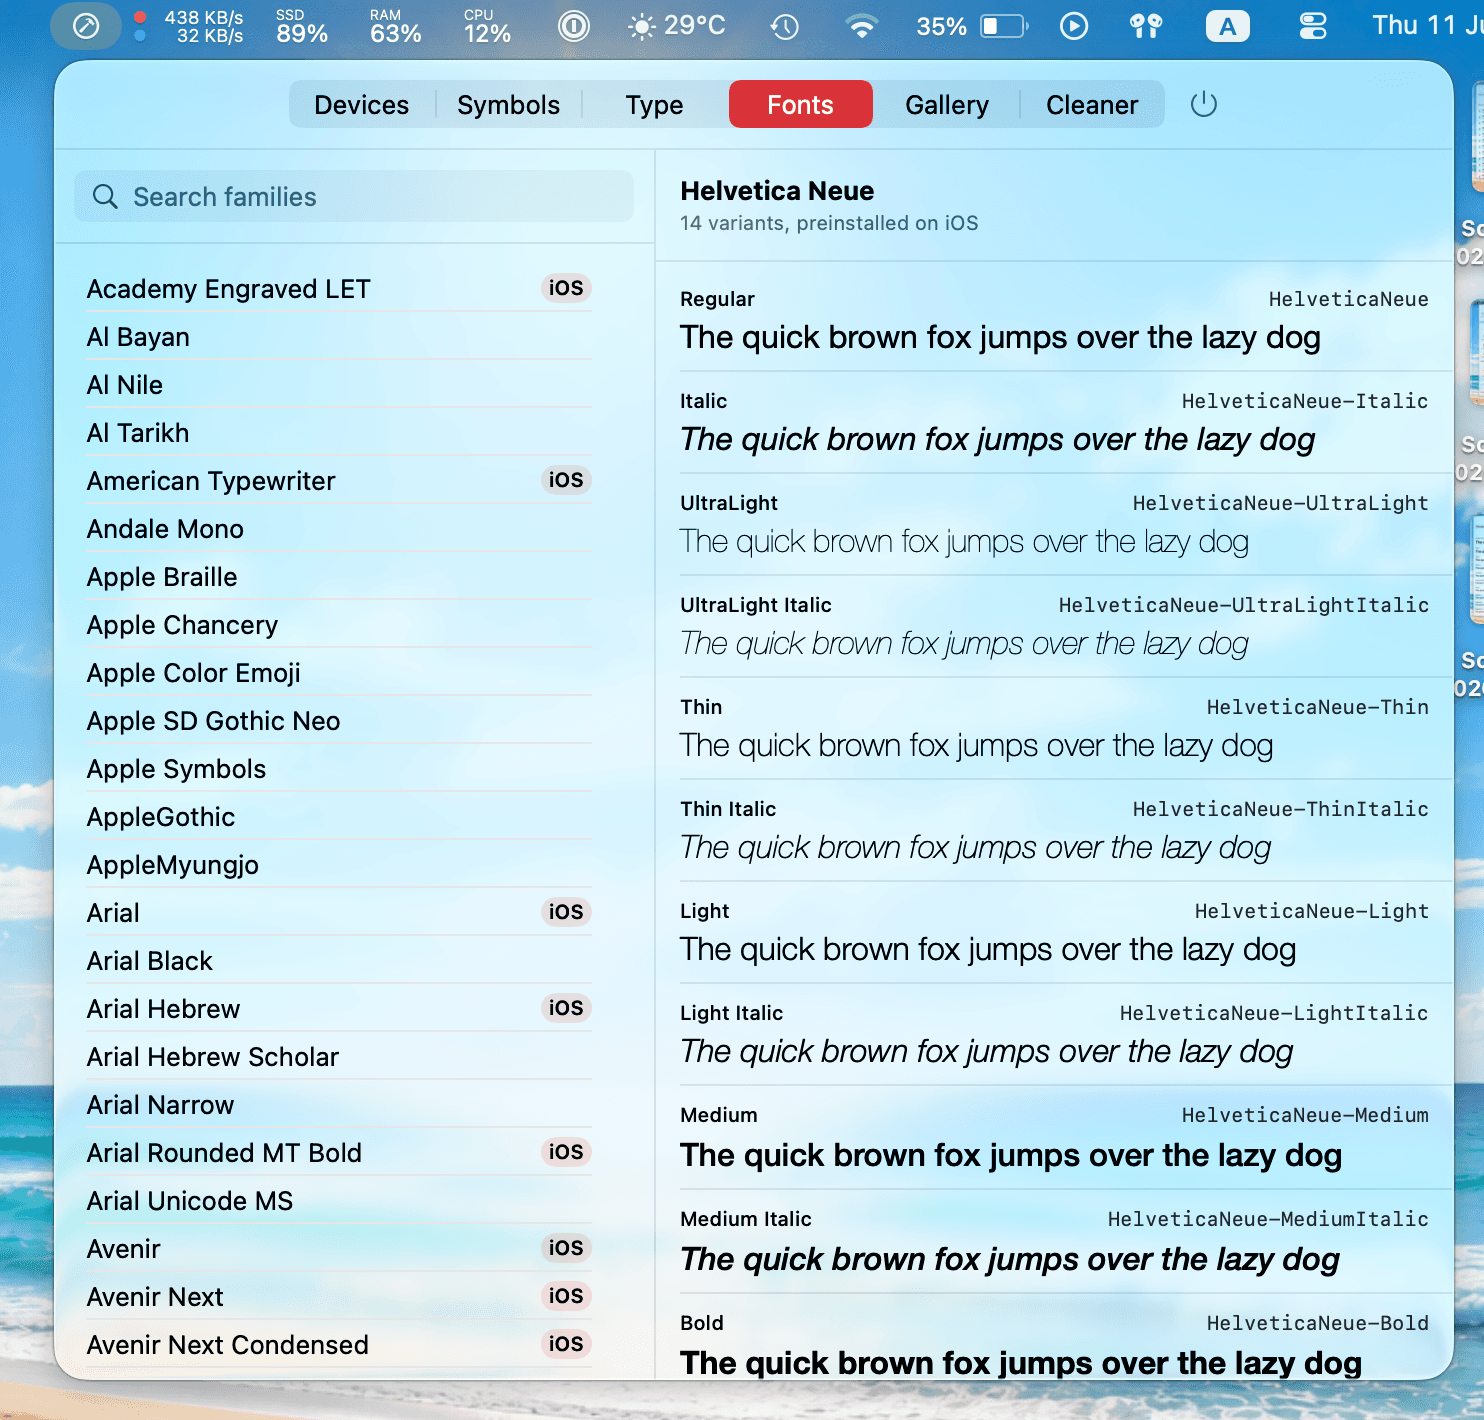
Task: Click SSD 89% status in menu bar
Action: tap(302, 26)
